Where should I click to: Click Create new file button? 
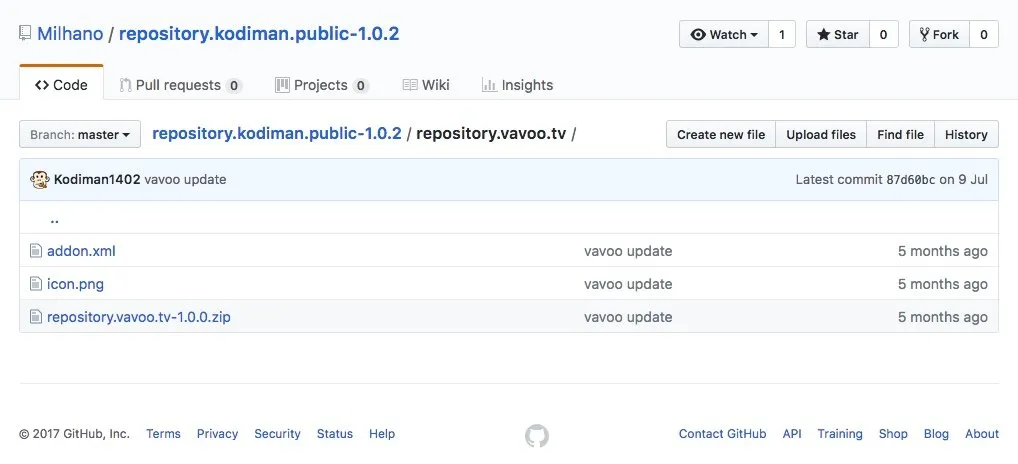(721, 134)
